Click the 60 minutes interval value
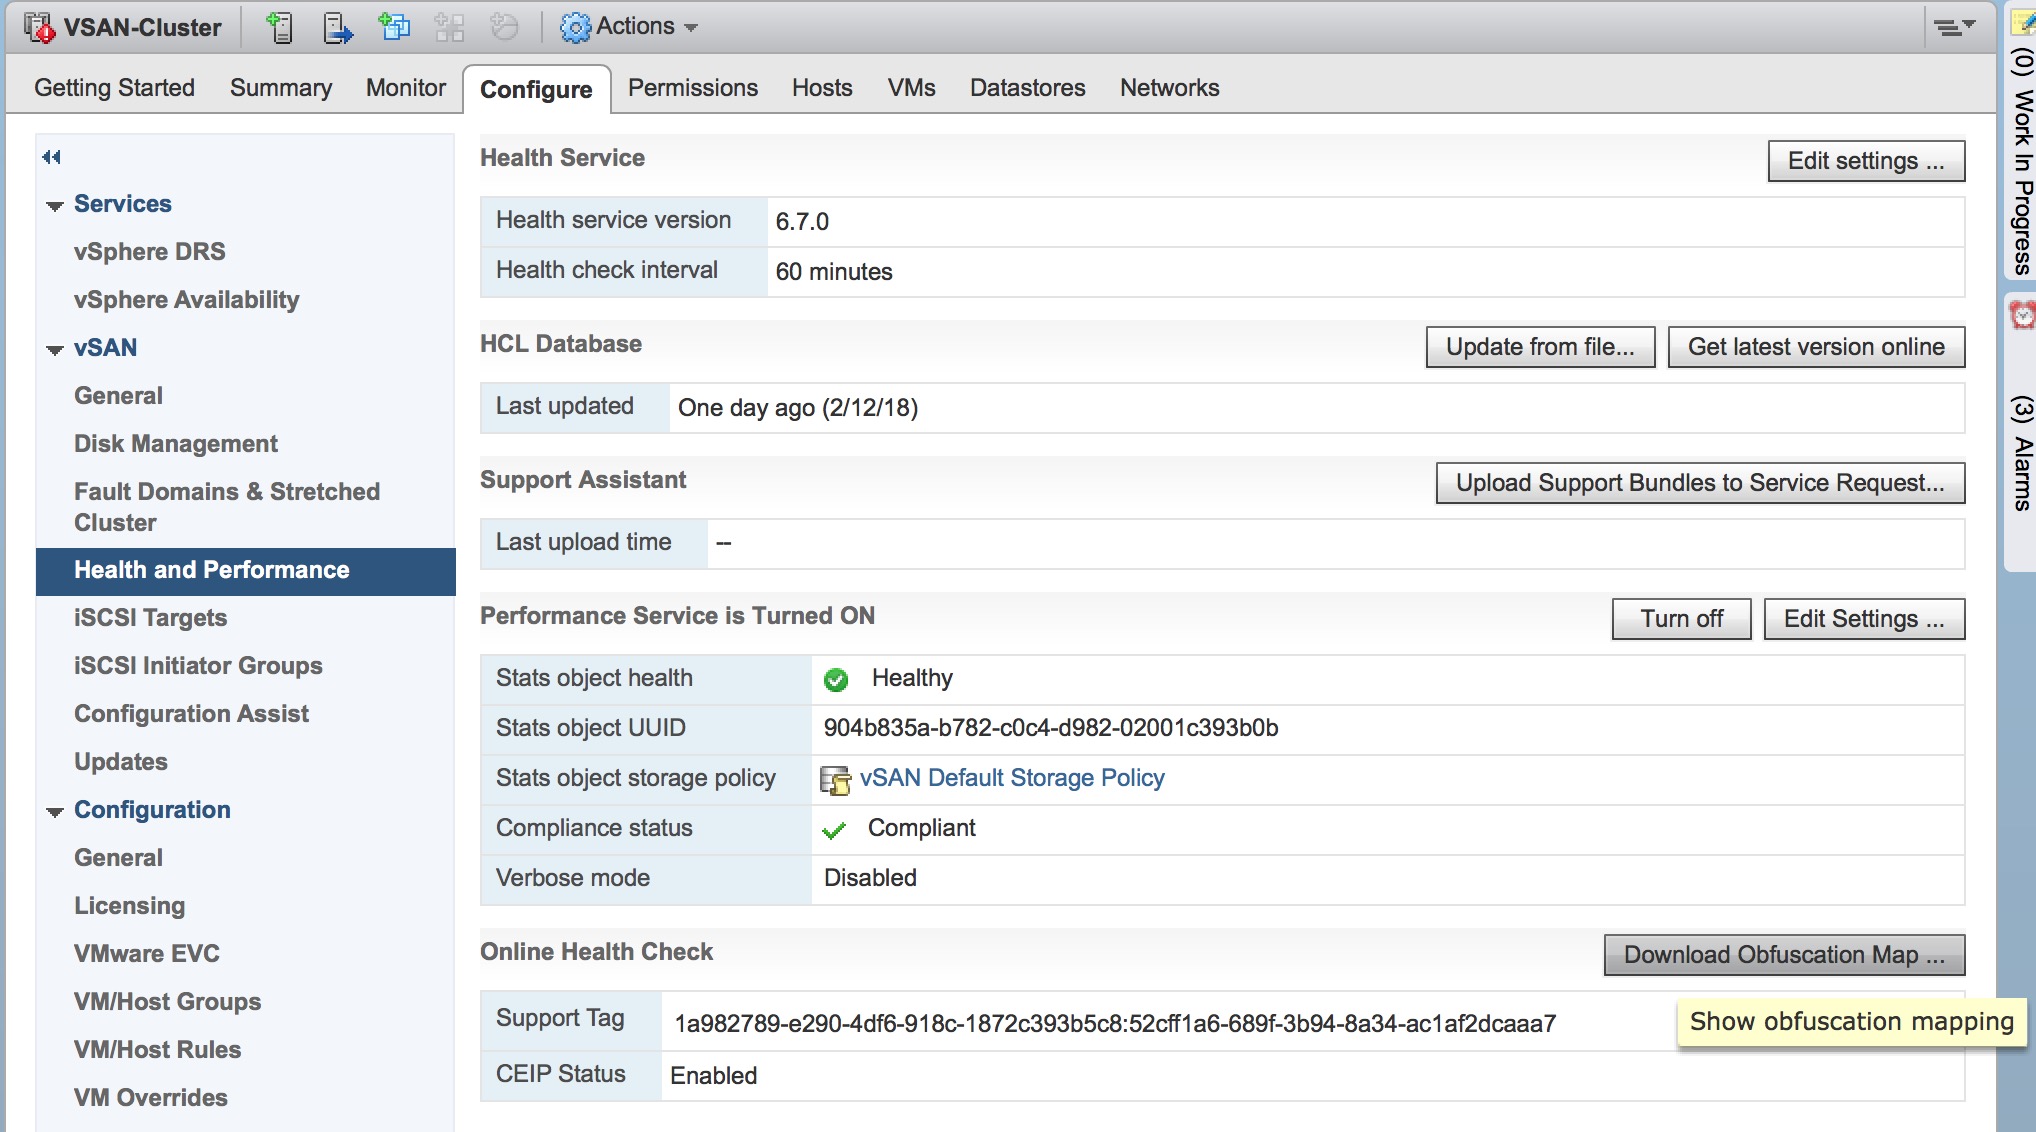Image resolution: width=2036 pixels, height=1132 pixels. pyautogui.click(x=834, y=272)
